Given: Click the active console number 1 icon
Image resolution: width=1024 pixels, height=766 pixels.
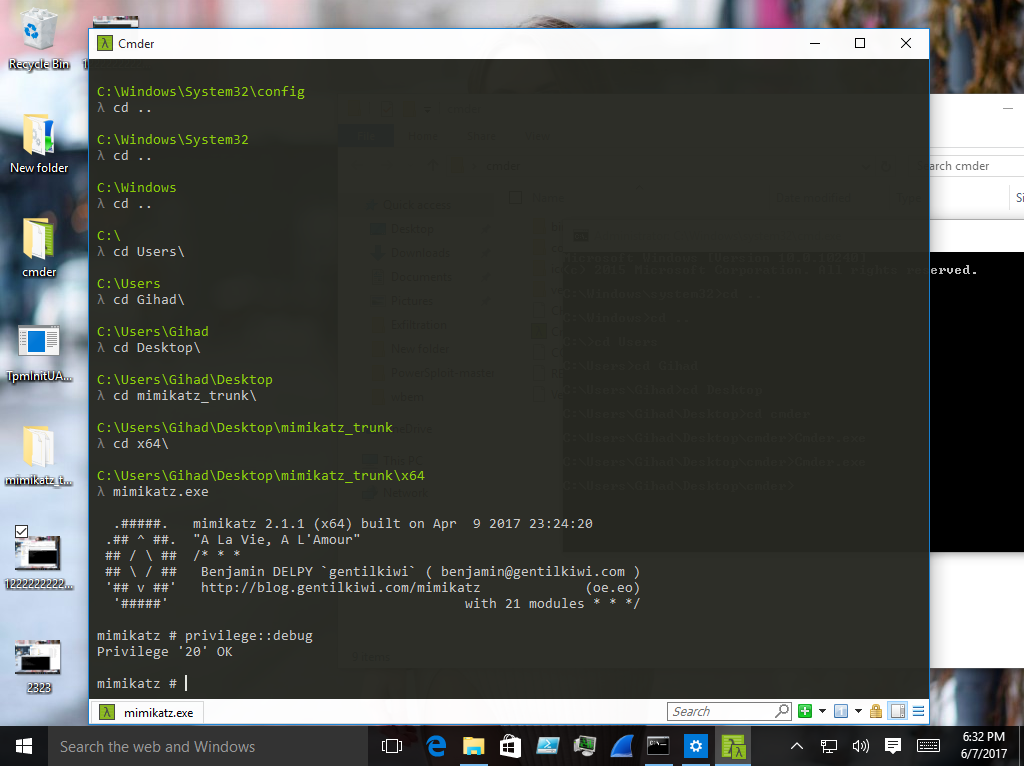Looking at the screenshot, I should 841,711.
